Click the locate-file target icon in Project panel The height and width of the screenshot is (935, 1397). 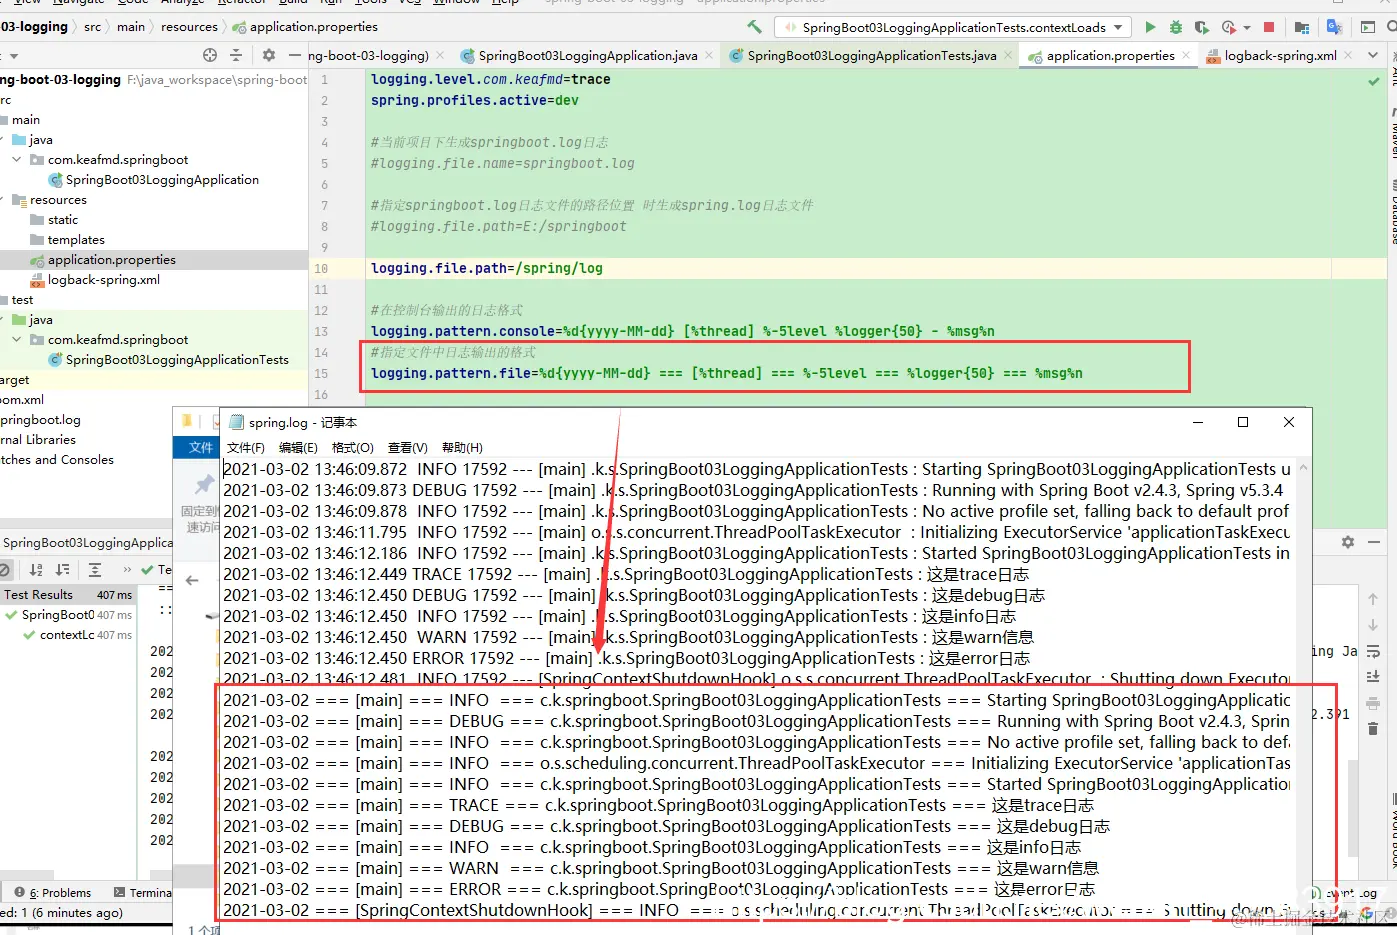209,55
